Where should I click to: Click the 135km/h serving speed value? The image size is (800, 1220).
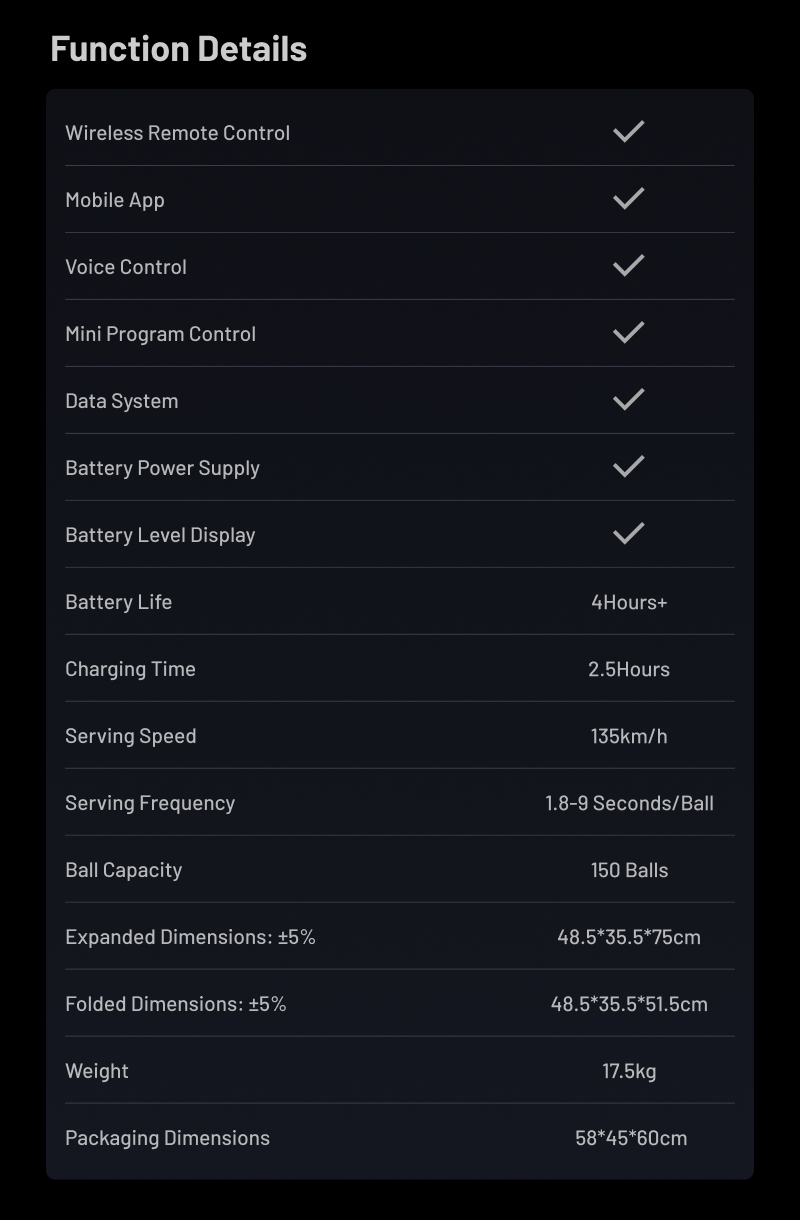629,736
